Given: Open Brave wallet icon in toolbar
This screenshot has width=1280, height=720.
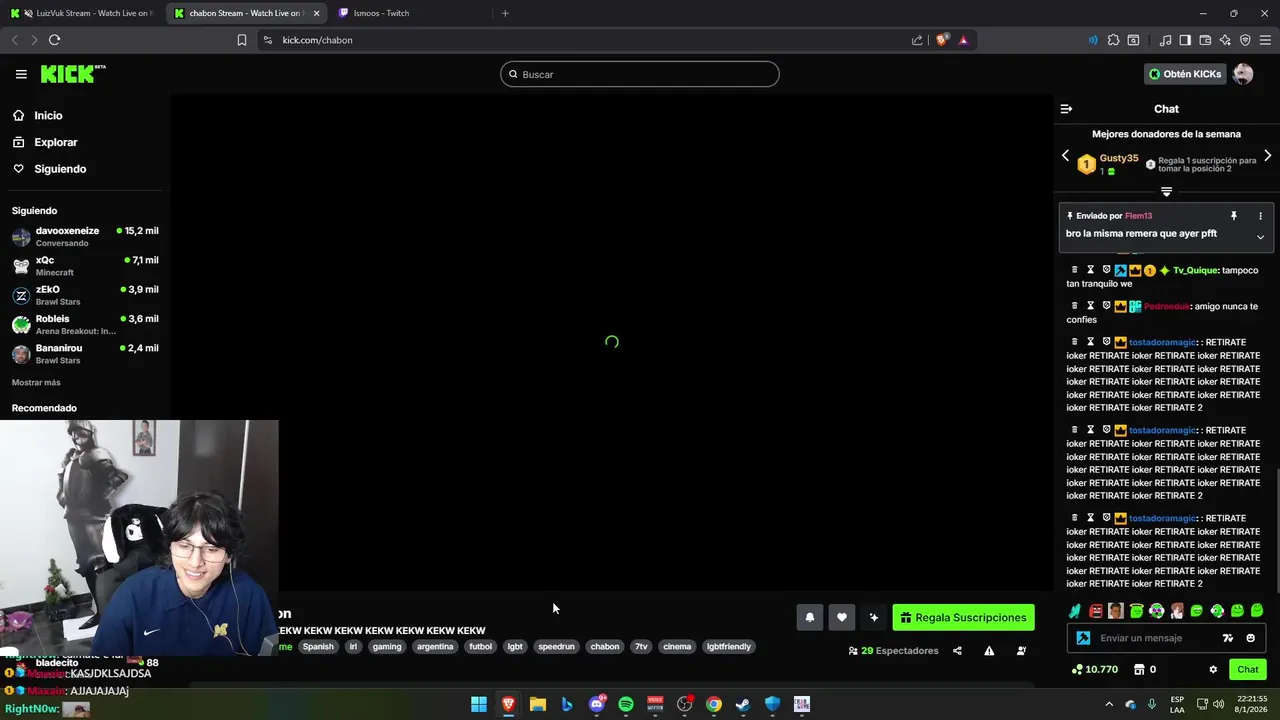Looking at the screenshot, I should click(x=1205, y=40).
